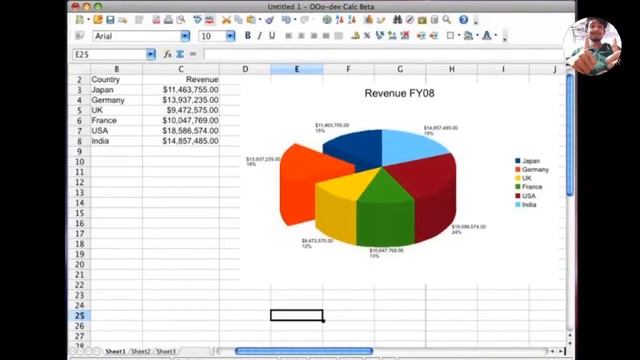Click the Copy icon
The width and height of the screenshot is (640, 360).
tap(238, 20)
